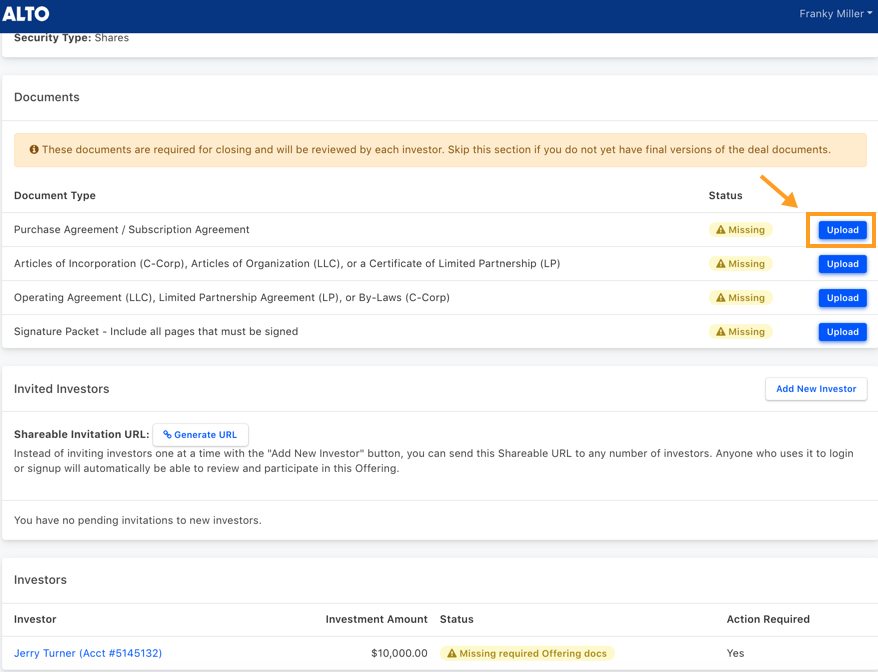Click the Document Type column header
This screenshot has width=878, height=672.
coord(55,195)
